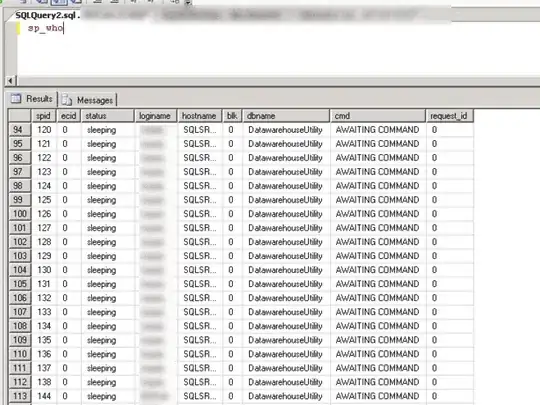Open the Messages tab
The height and width of the screenshot is (405, 540).
pos(87,100)
